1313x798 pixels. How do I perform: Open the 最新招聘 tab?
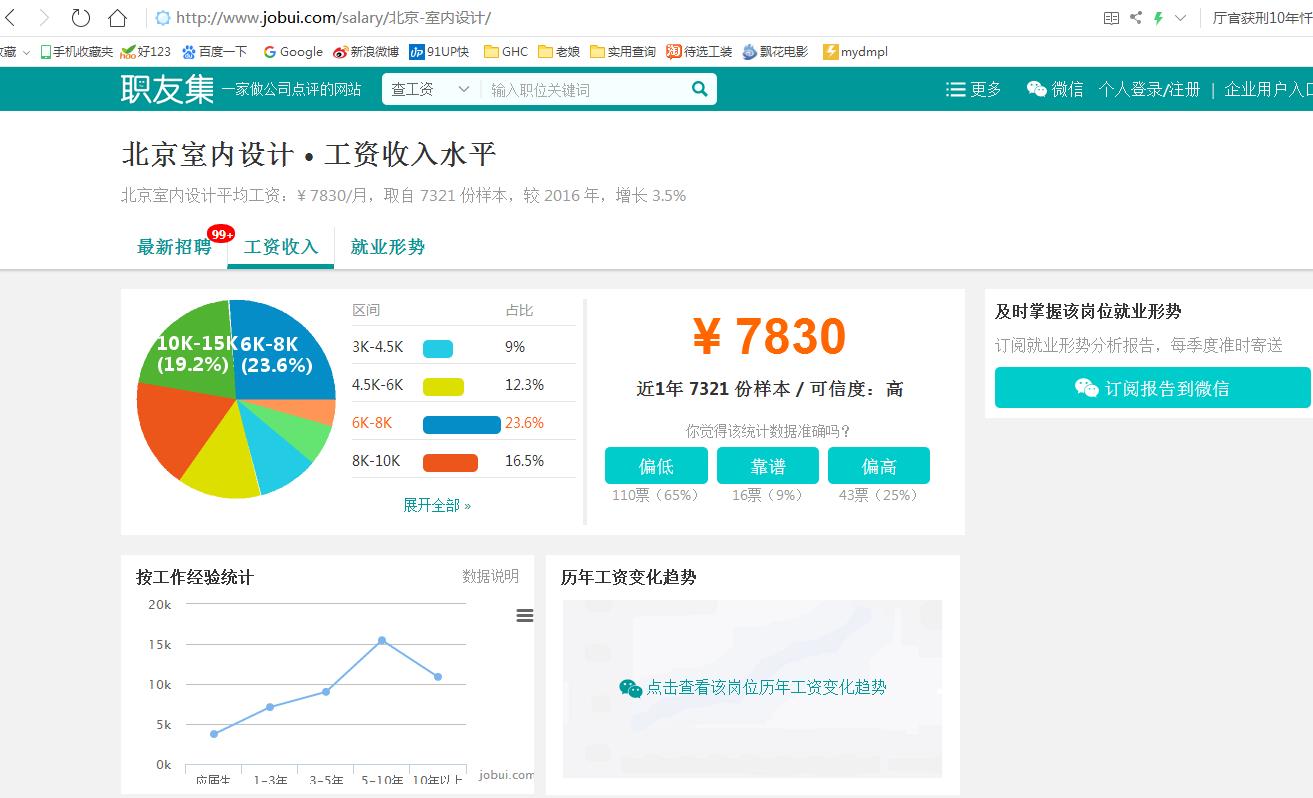tap(176, 247)
